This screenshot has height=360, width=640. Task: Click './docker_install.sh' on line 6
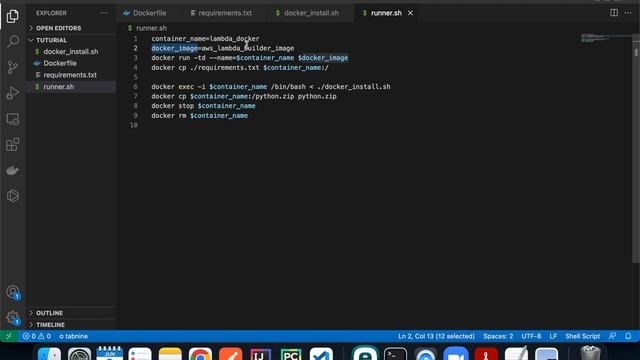[x=353, y=87]
